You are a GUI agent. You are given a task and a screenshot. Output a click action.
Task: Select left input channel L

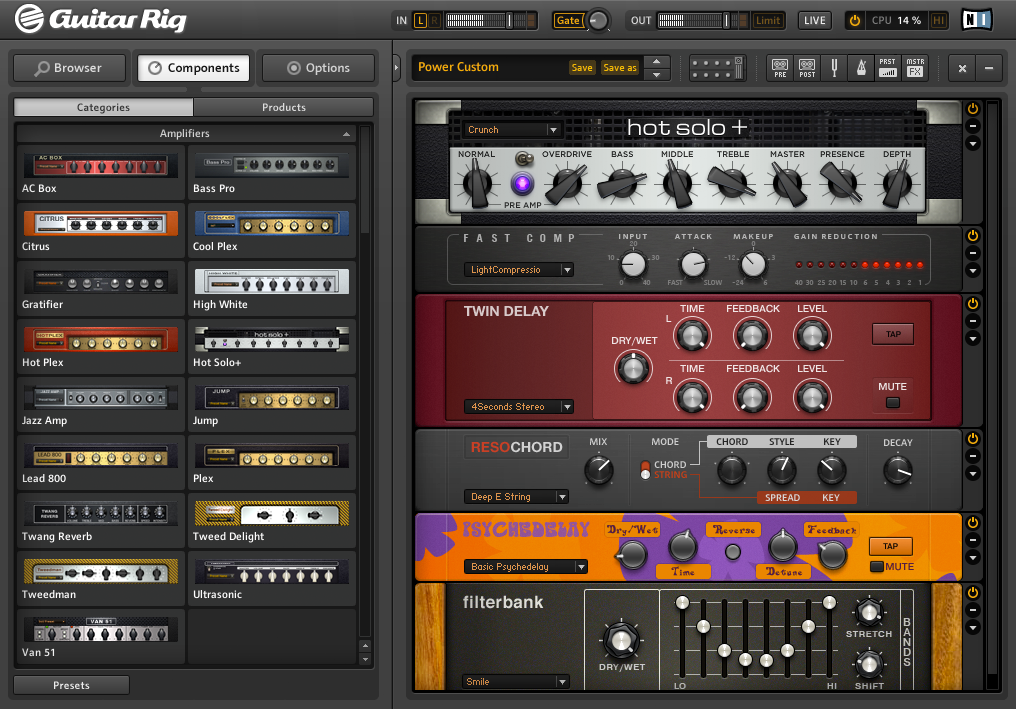click(x=421, y=21)
